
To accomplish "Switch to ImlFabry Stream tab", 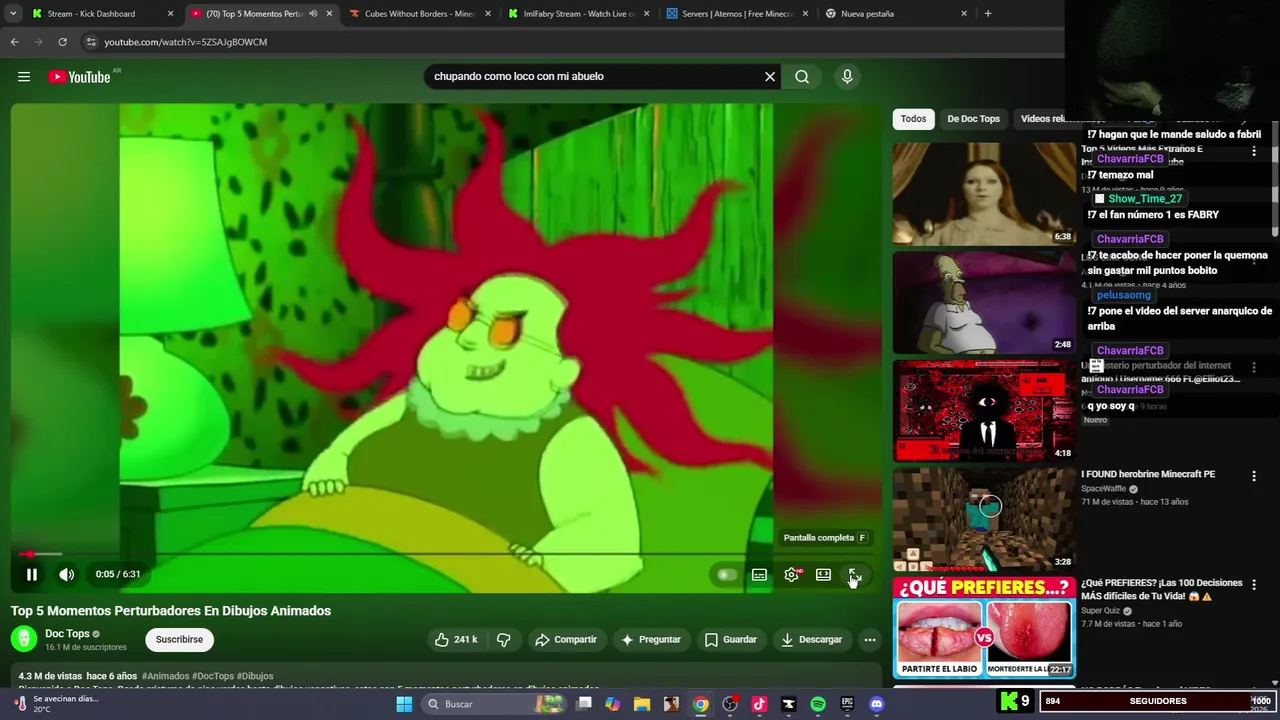I will coord(579,14).
